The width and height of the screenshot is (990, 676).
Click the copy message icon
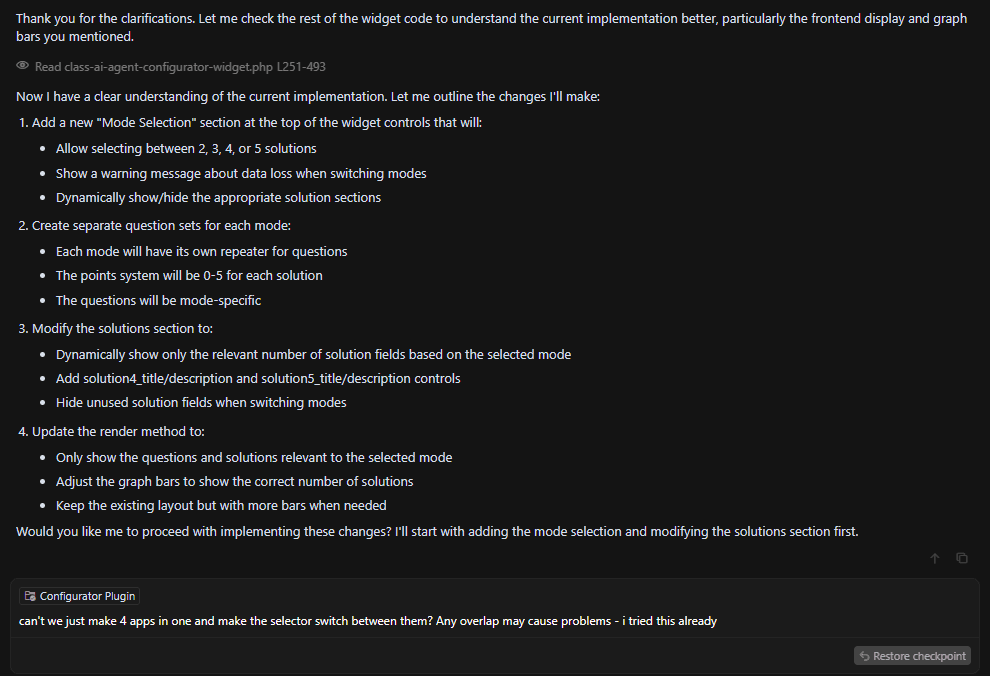962,558
